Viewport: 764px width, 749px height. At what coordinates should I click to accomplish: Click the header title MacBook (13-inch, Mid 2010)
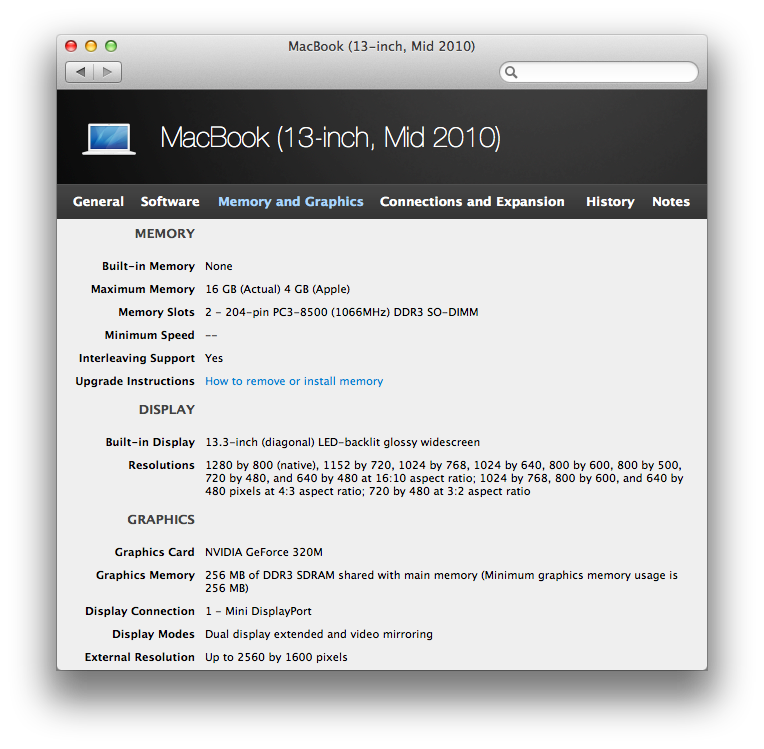point(330,138)
